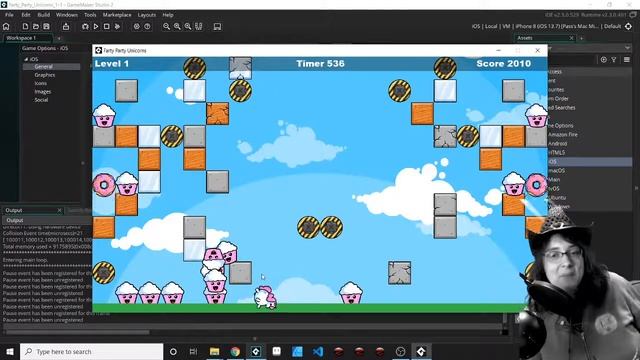The image size is (640, 360).
Task: Open the Marketplace menu
Action: (x=117, y=15)
